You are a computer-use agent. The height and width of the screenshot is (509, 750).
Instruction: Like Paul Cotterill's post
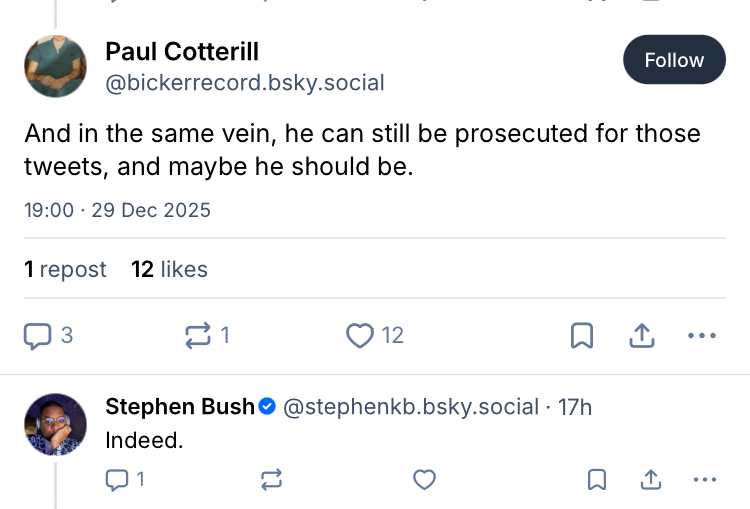(360, 336)
